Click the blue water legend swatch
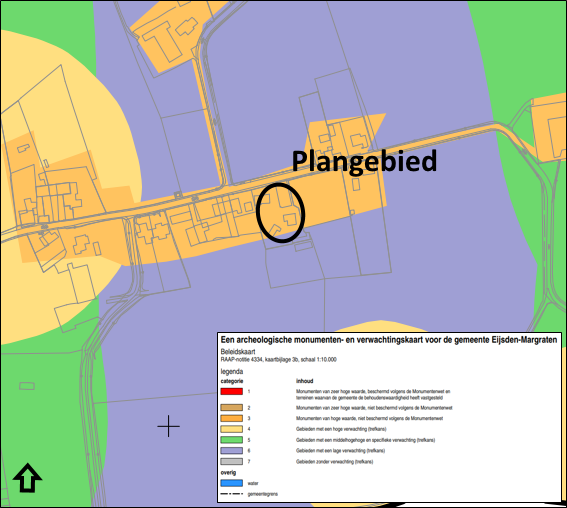This screenshot has height=508, width=567. pos(231,483)
